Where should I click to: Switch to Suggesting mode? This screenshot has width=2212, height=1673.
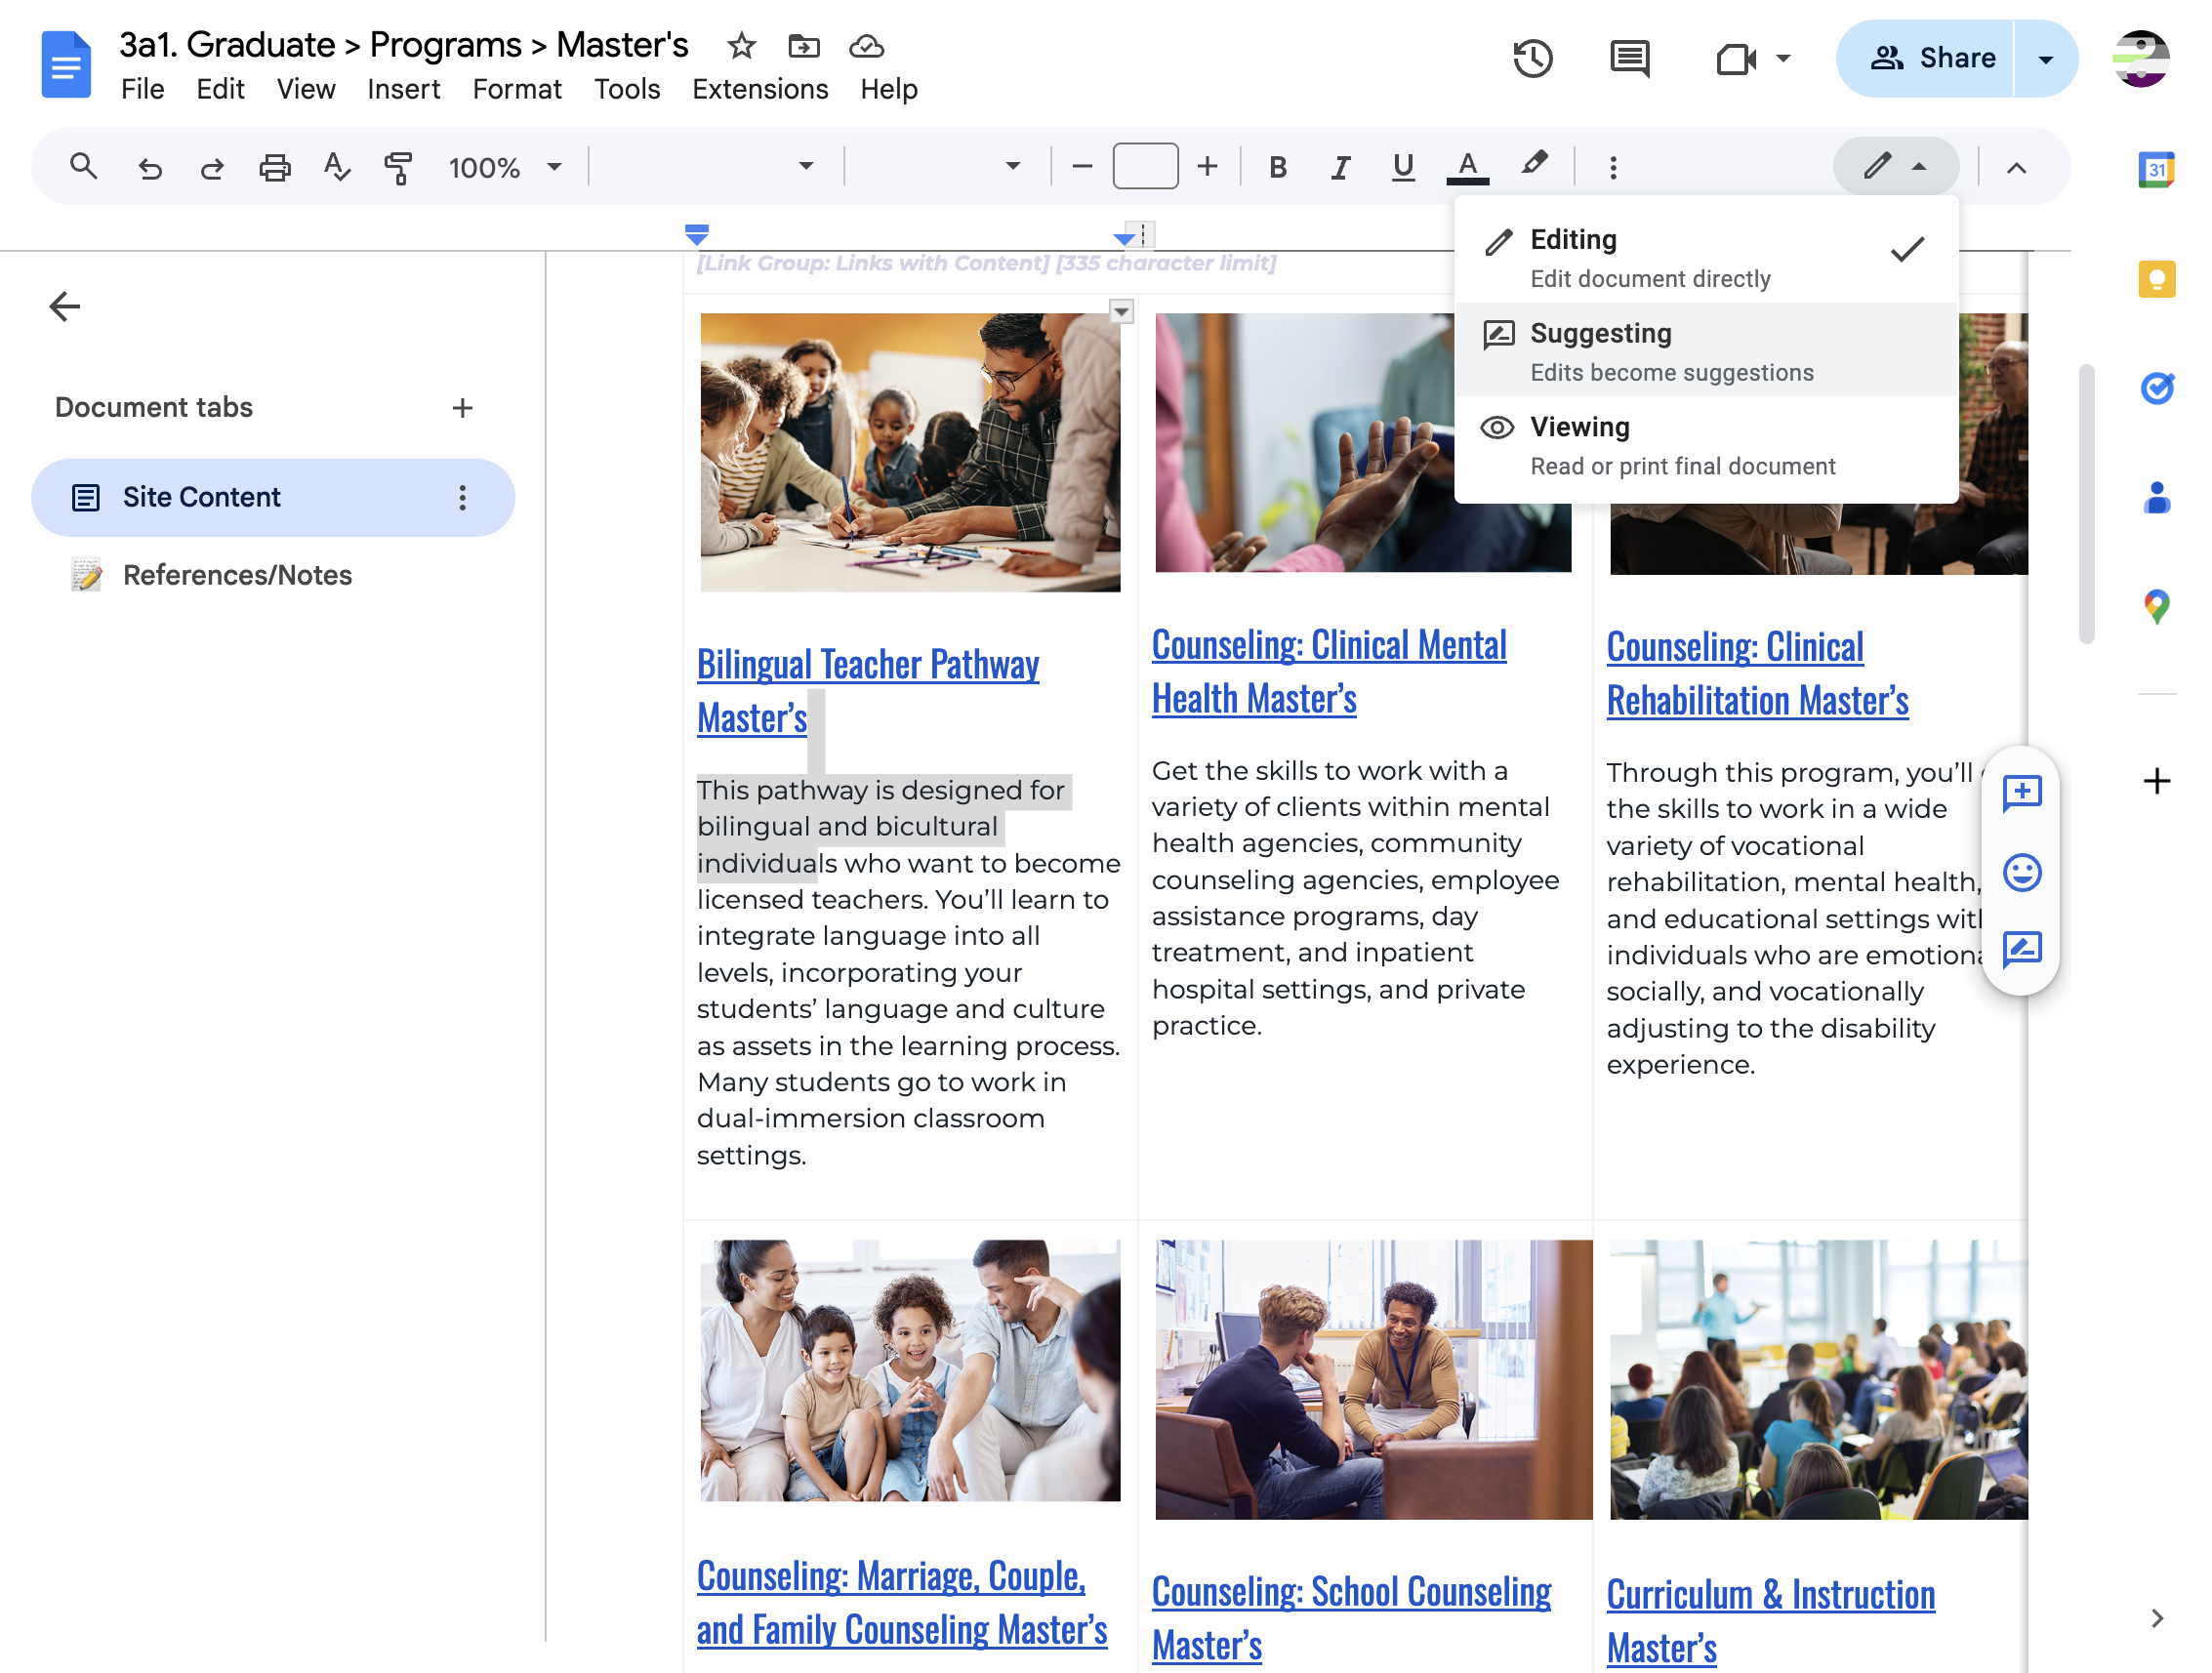(1706, 351)
